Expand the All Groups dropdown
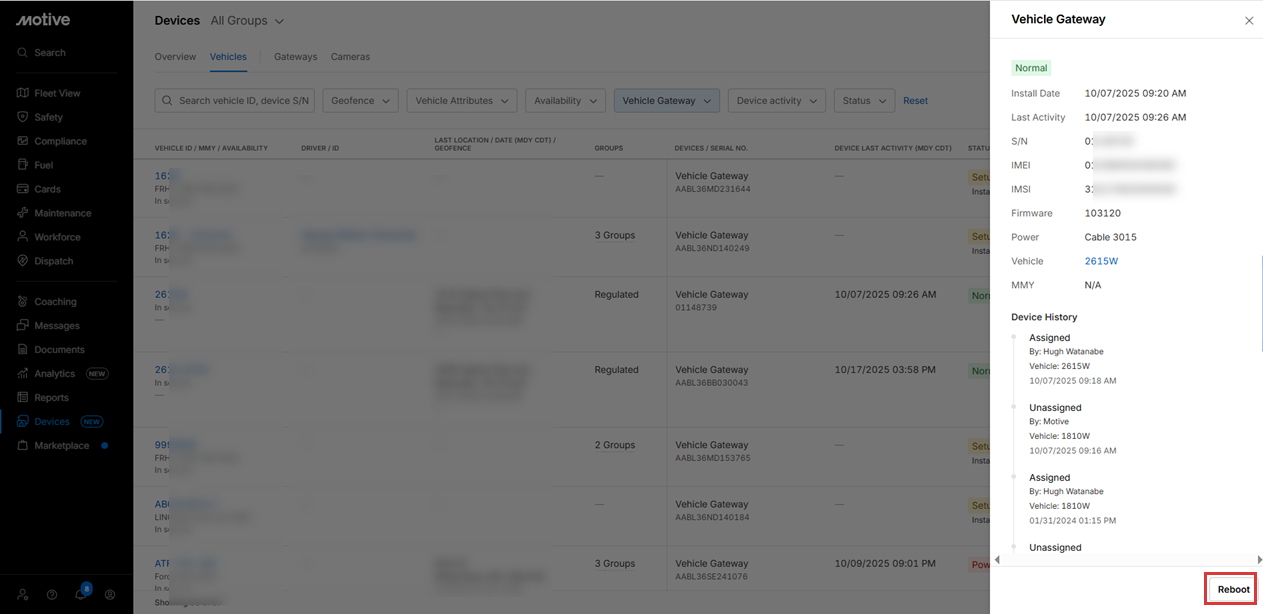This screenshot has height=614, width=1263. point(247,21)
